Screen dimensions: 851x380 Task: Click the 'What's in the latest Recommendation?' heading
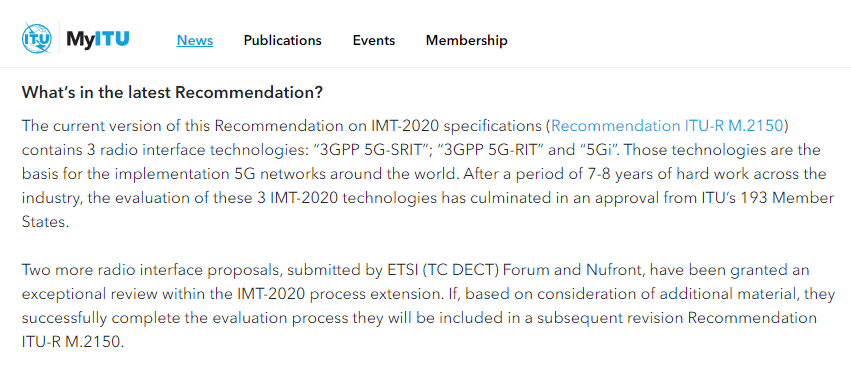[x=173, y=93]
